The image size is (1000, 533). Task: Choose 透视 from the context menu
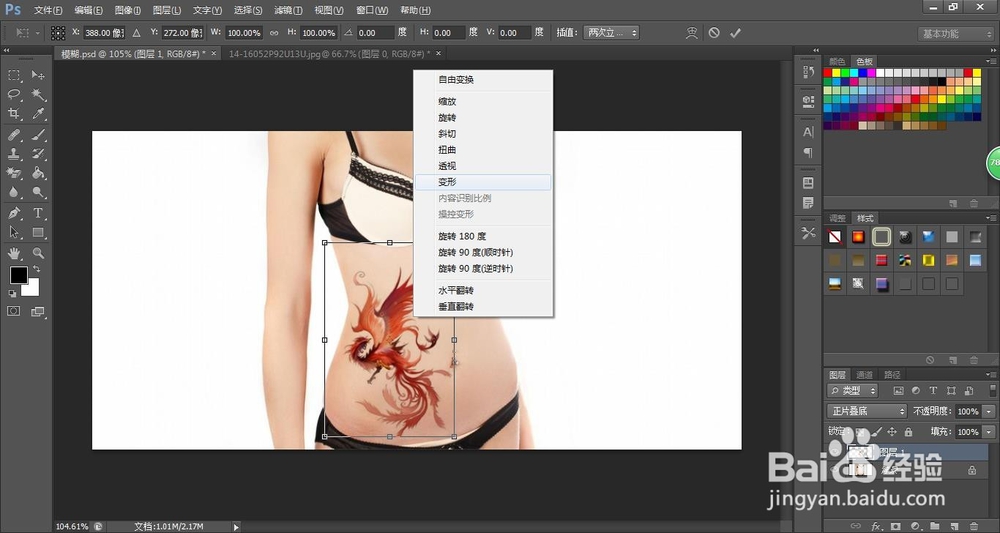pyautogui.click(x=483, y=166)
